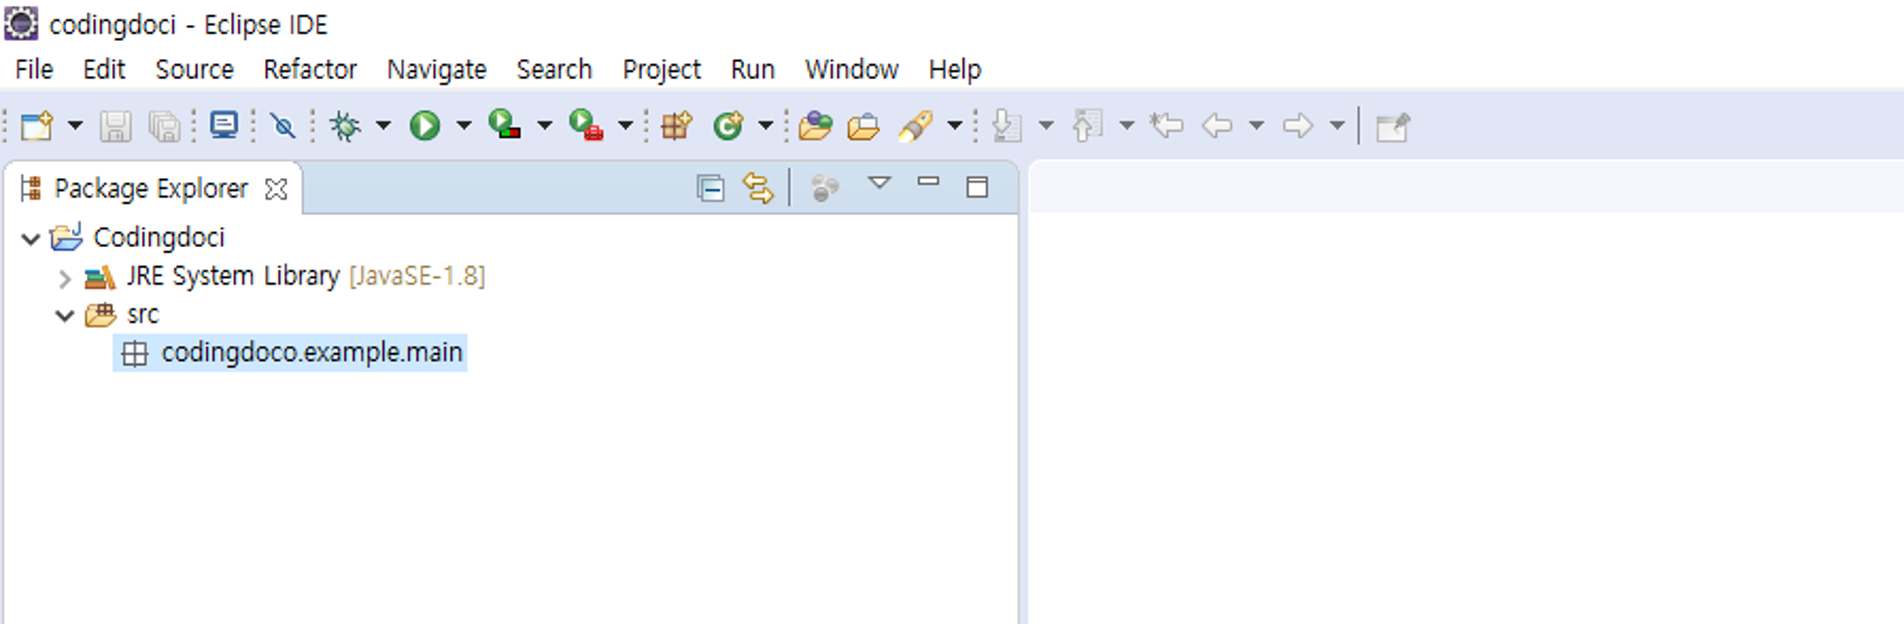Open the Run dropdown arrow

click(463, 126)
